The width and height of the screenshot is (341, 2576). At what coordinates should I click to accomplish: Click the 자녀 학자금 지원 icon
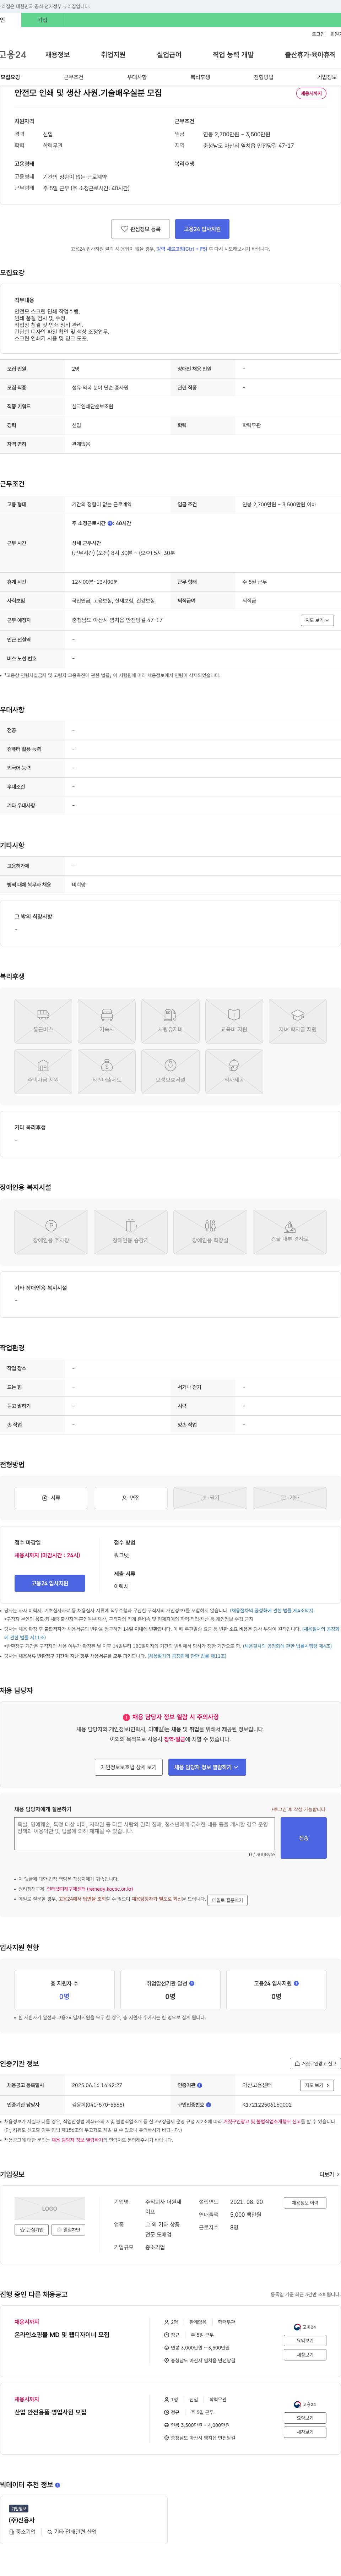click(298, 1021)
